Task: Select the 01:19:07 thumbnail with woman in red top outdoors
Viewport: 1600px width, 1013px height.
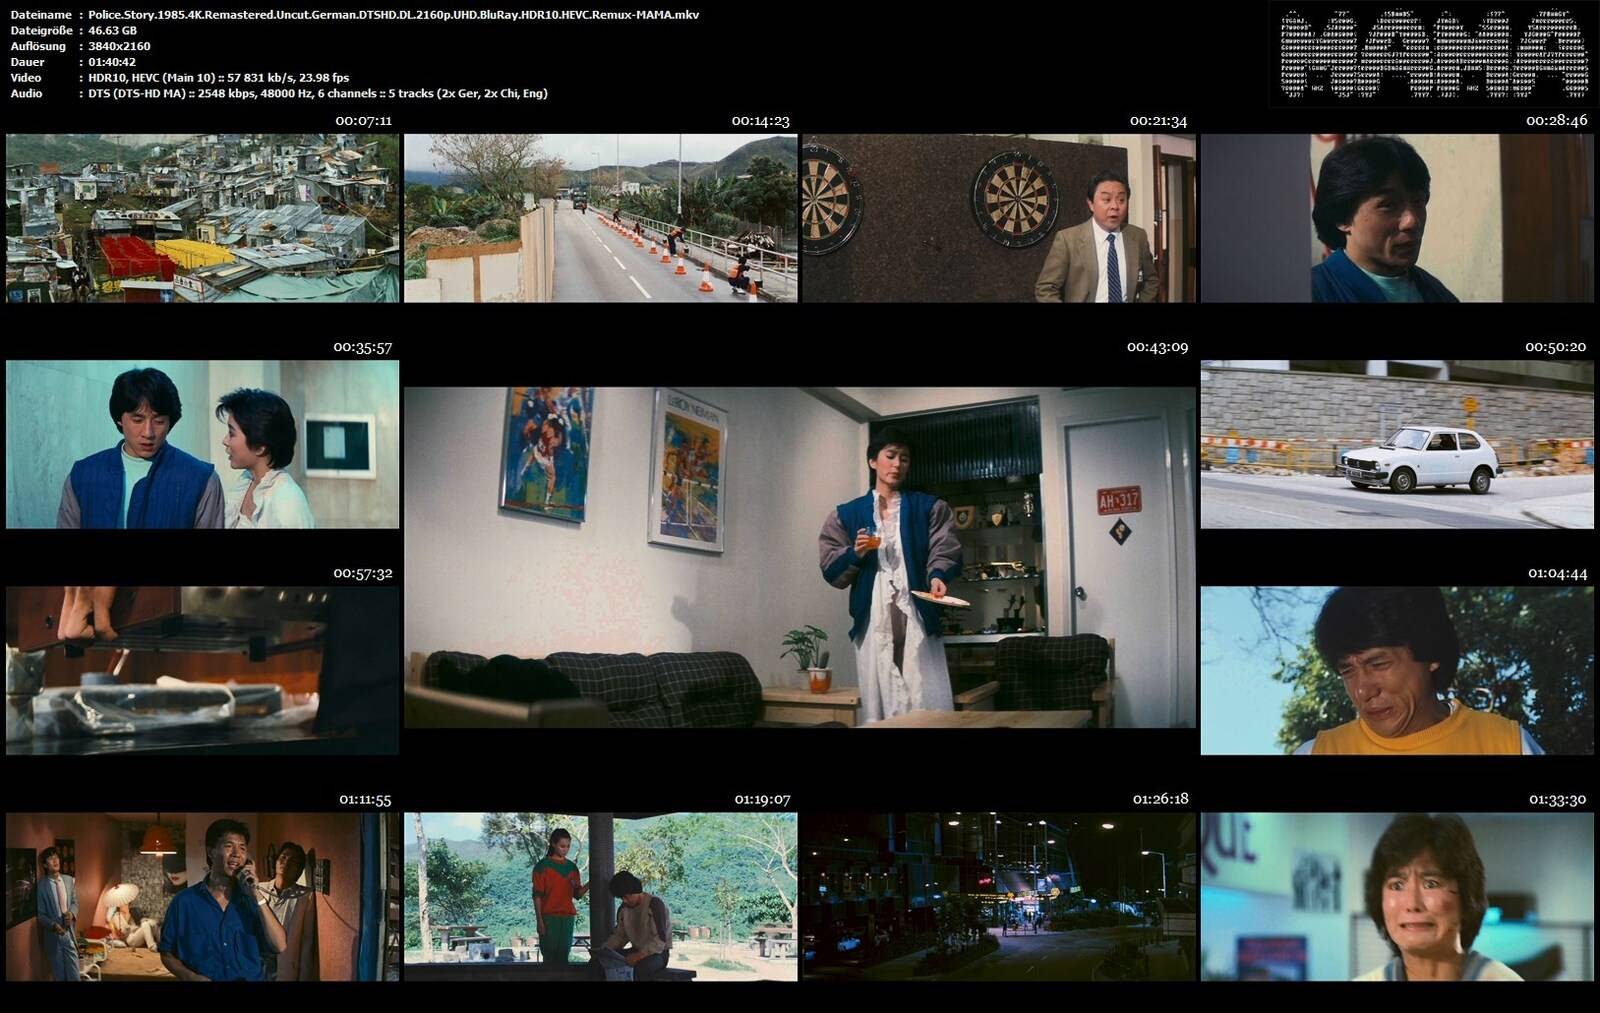Action: coord(601,896)
